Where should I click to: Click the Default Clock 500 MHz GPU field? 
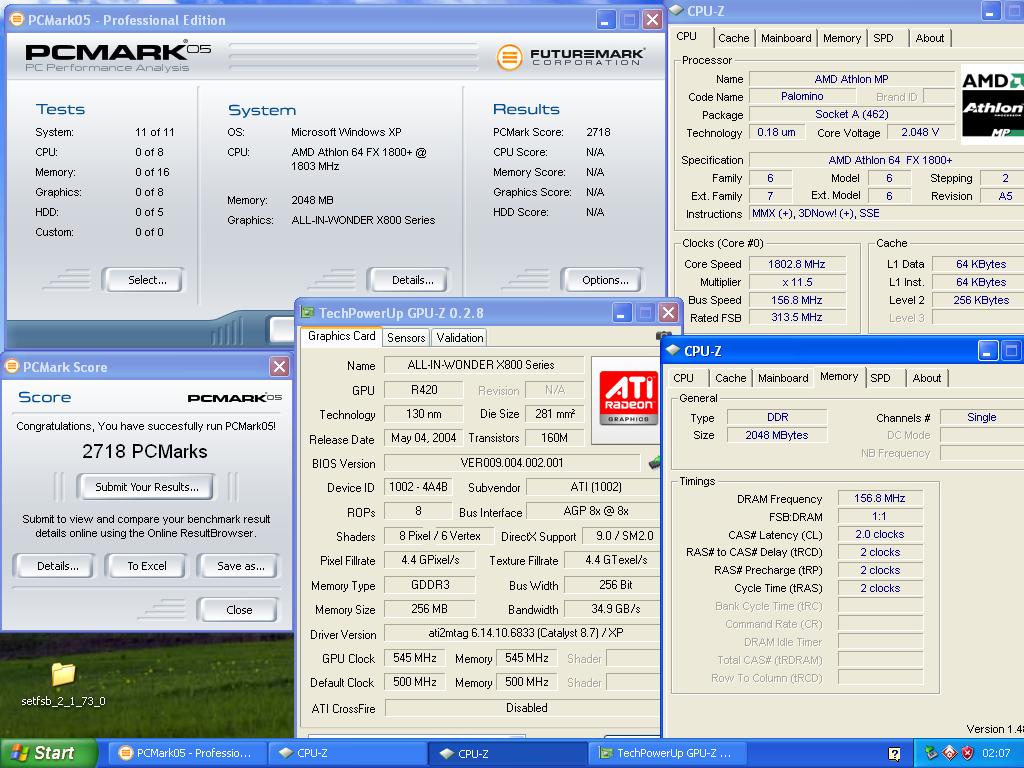click(415, 682)
